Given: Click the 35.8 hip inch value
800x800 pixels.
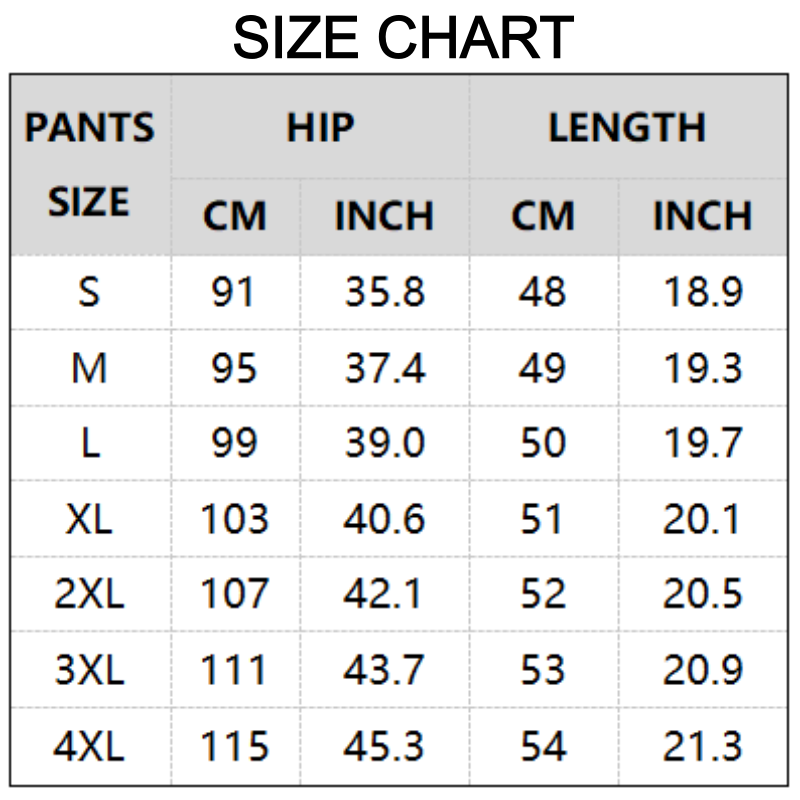Looking at the screenshot, I should pyautogui.click(x=385, y=292).
